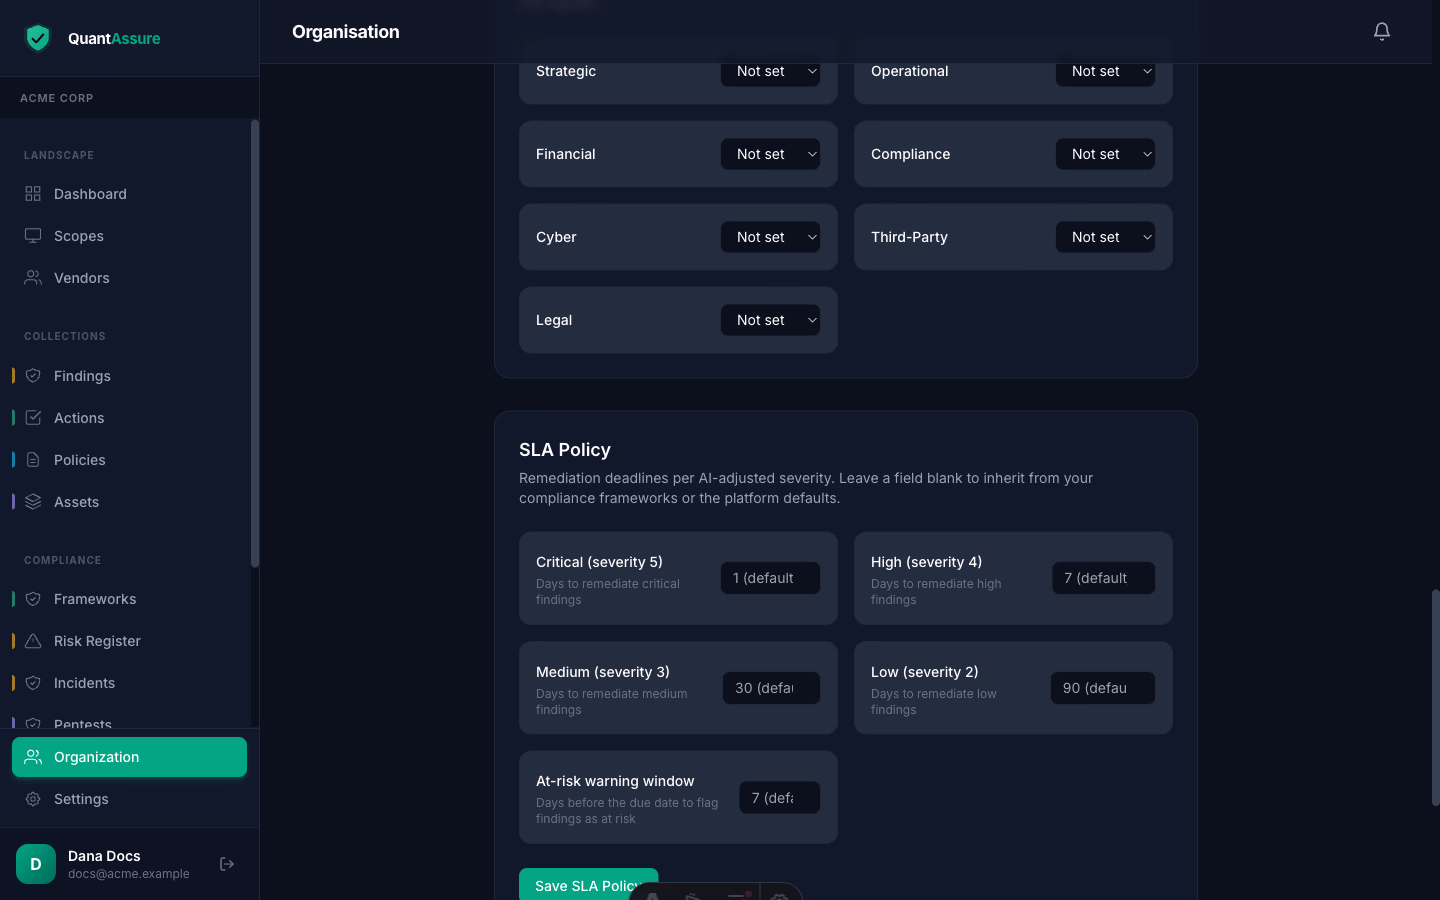This screenshot has height=900, width=1440.
Task: Click the Critical severity 5 days field
Action: pos(770,578)
